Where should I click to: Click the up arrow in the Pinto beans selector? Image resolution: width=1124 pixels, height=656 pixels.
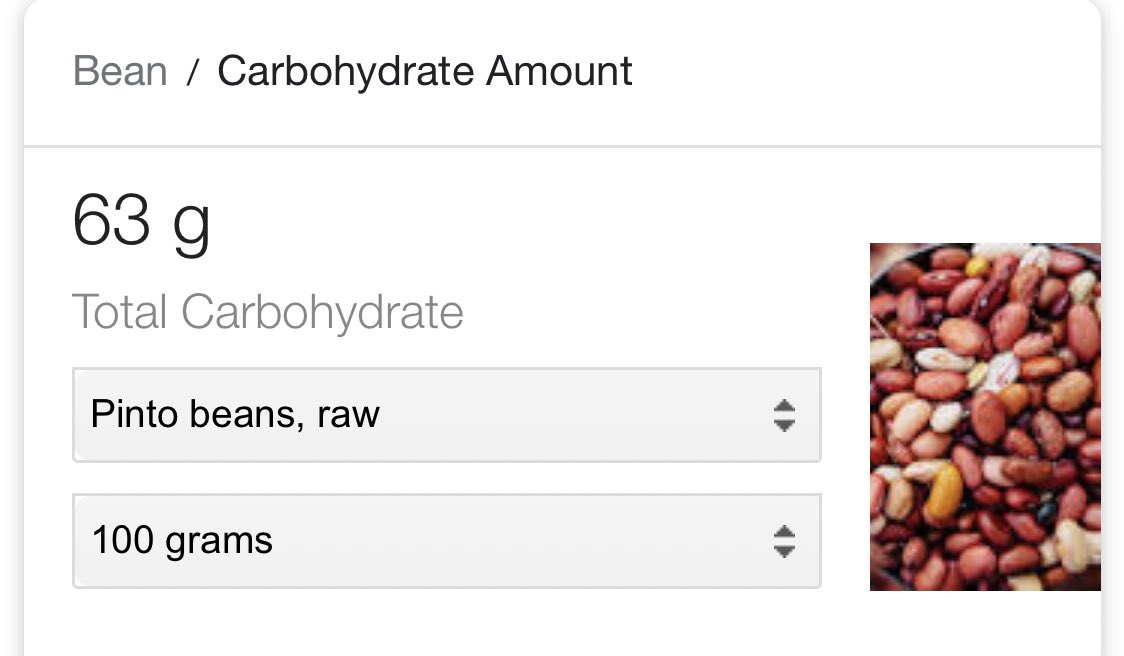coord(784,406)
